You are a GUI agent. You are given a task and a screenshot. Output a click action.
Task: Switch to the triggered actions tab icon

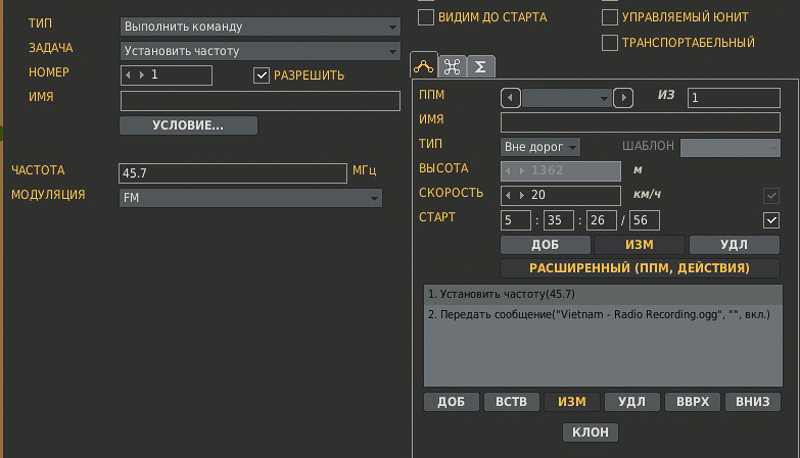[x=452, y=66]
